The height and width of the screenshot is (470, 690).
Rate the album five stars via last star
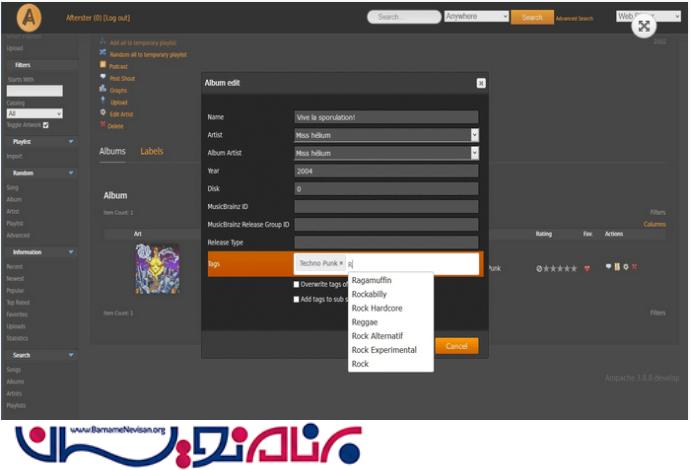[573, 268]
